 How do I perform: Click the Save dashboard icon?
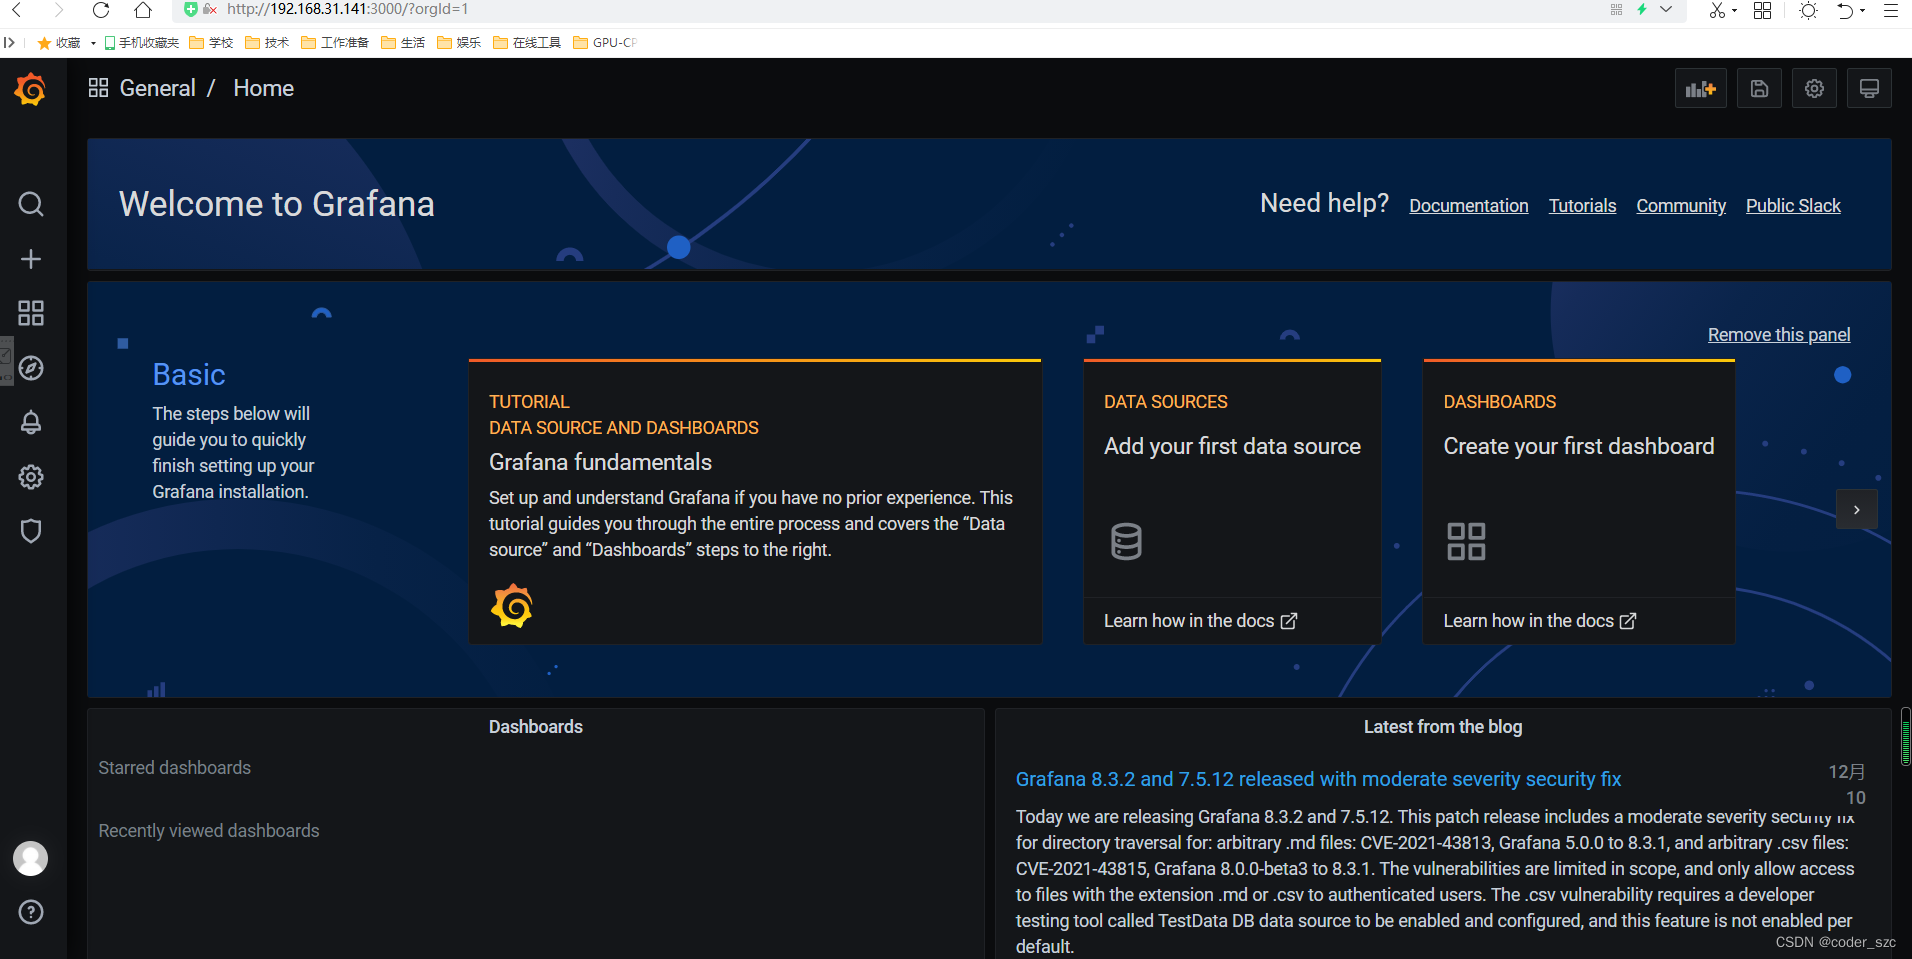coord(1759,89)
